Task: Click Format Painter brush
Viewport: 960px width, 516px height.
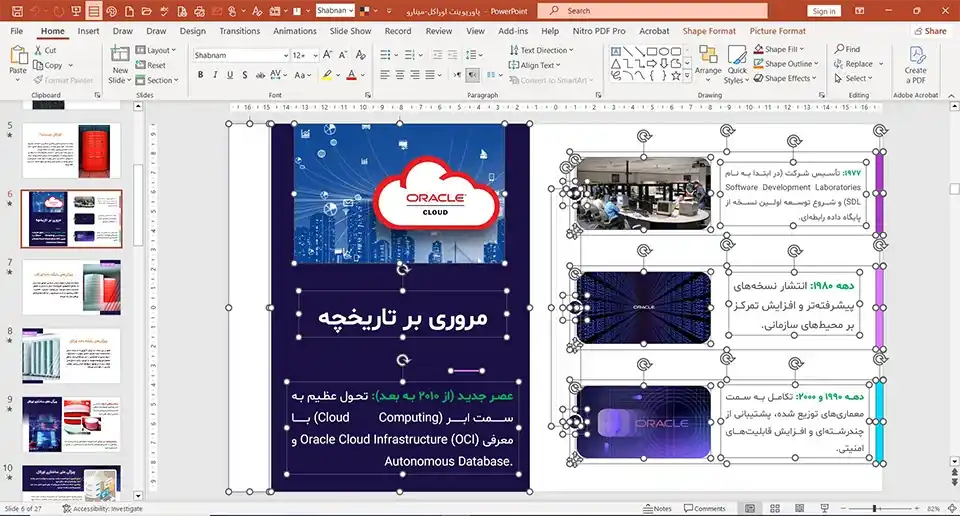Action: click(39, 80)
